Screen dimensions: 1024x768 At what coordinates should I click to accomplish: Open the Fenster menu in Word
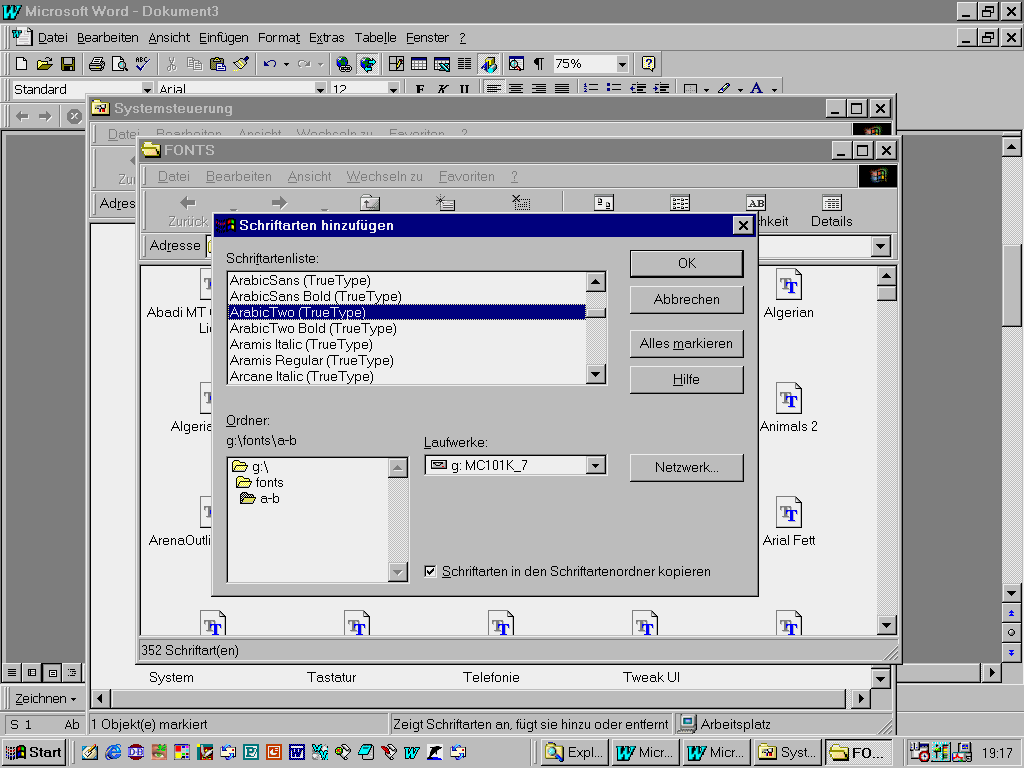pyautogui.click(x=427, y=38)
